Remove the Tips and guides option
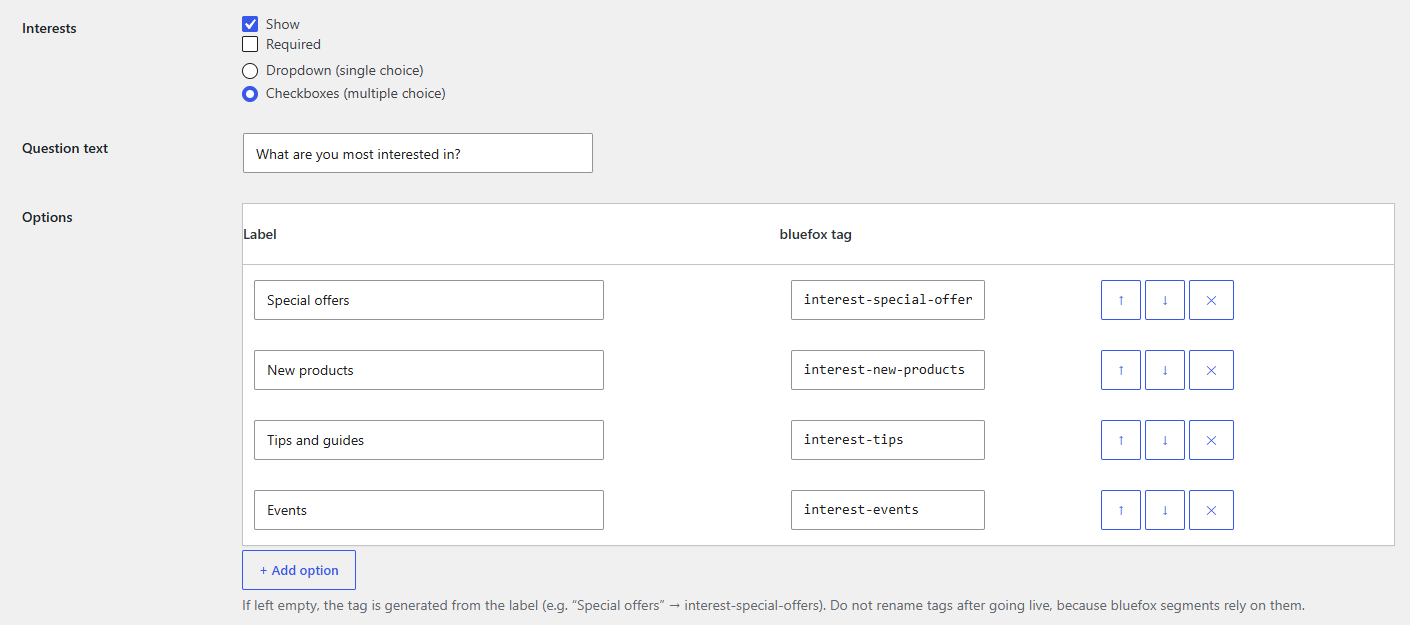Image resolution: width=1410 pixels, height=625 pixels. (1211, 440)
